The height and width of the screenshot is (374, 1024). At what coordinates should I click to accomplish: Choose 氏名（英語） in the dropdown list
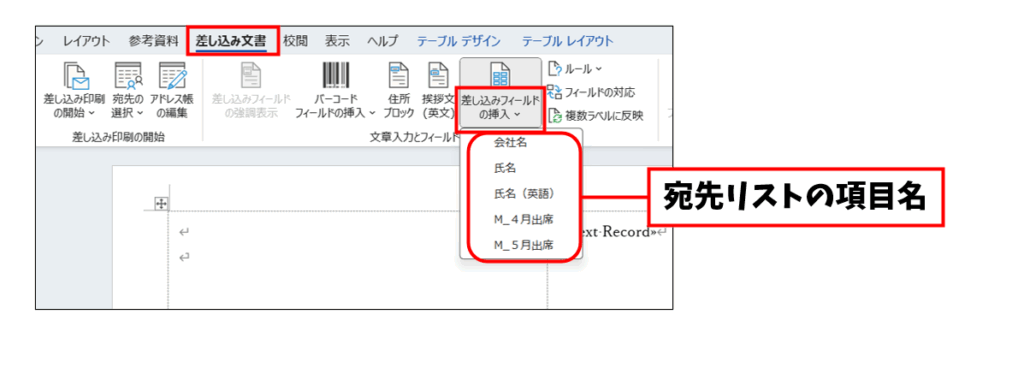pyautogui.click(x=524, y=194)
